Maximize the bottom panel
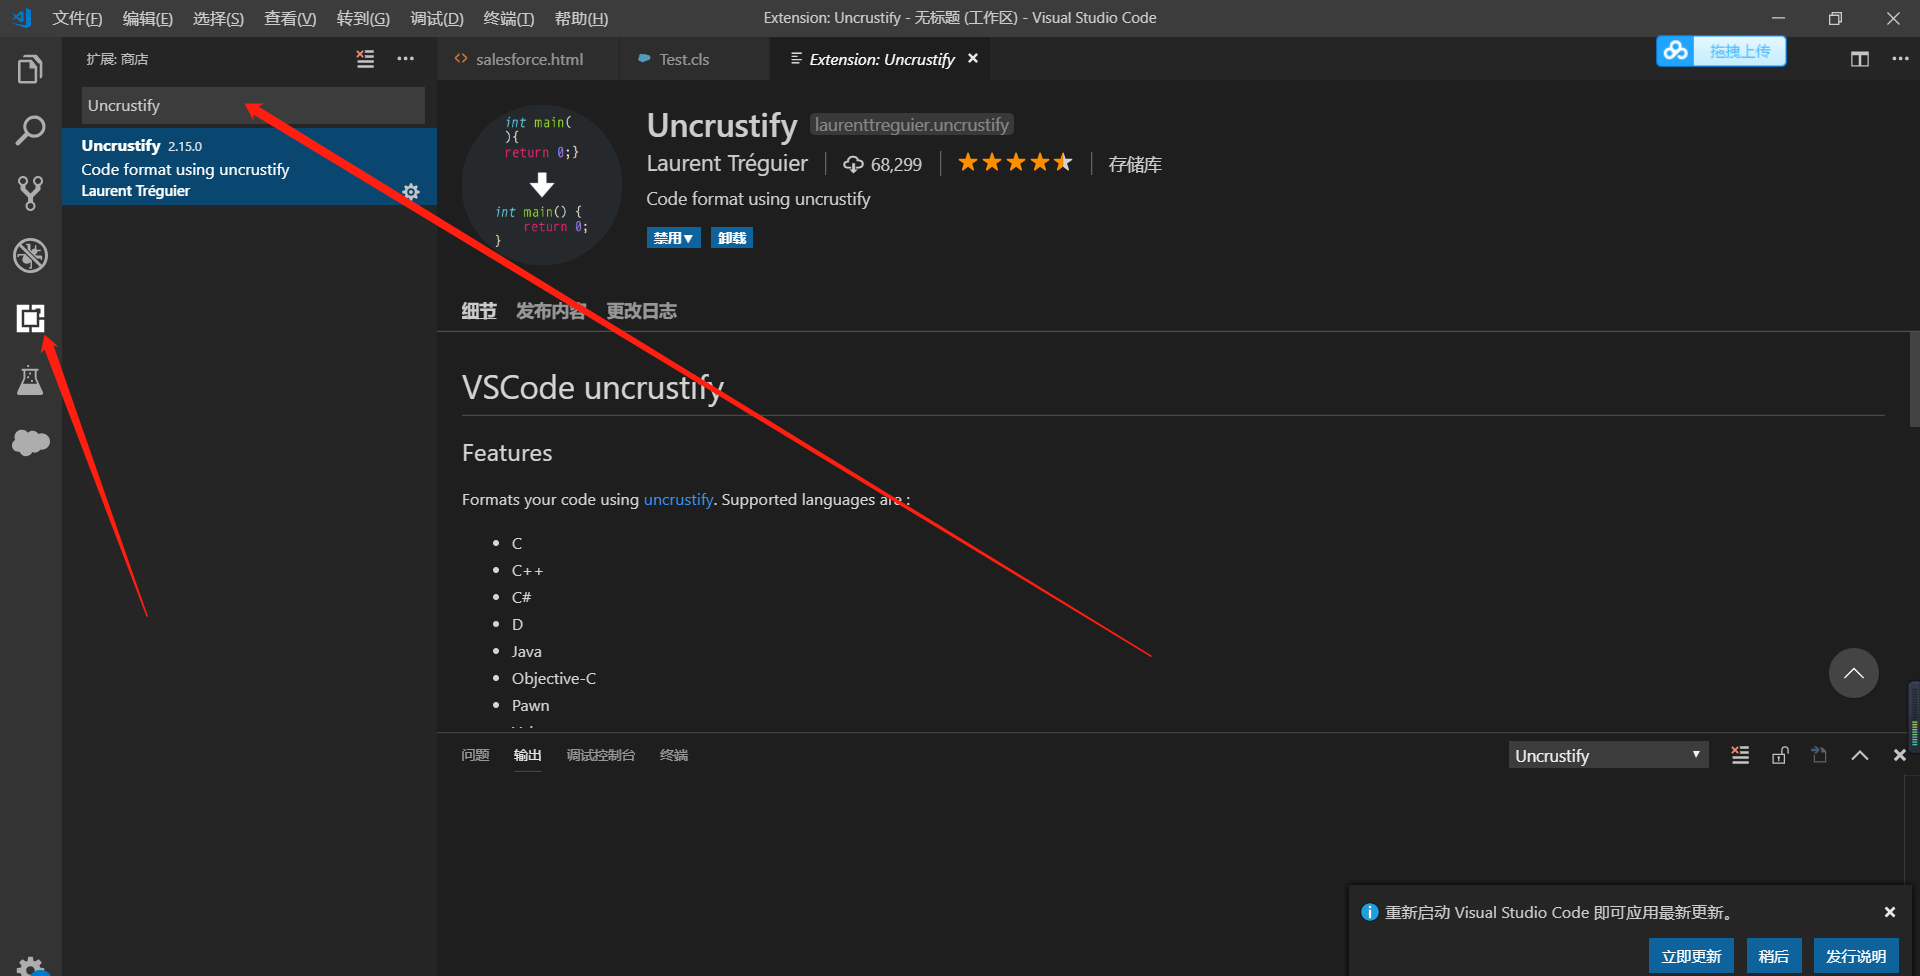Screen dimensions: 1920x976 click(1859, 755)
